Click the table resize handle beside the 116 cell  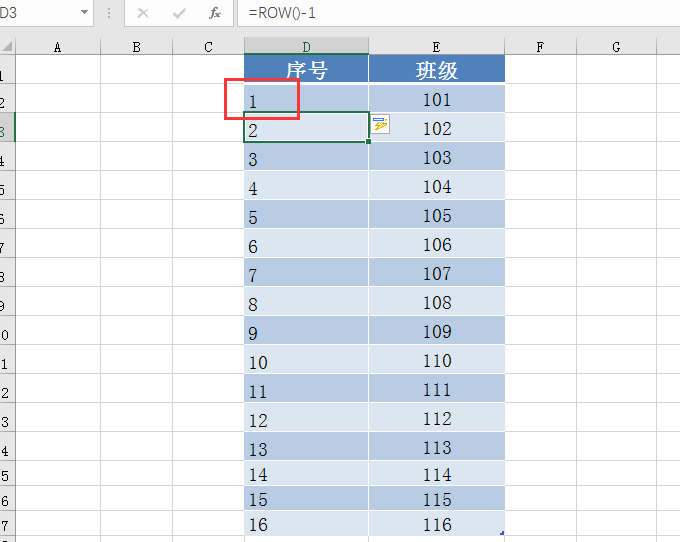click(x=502, y=533)
